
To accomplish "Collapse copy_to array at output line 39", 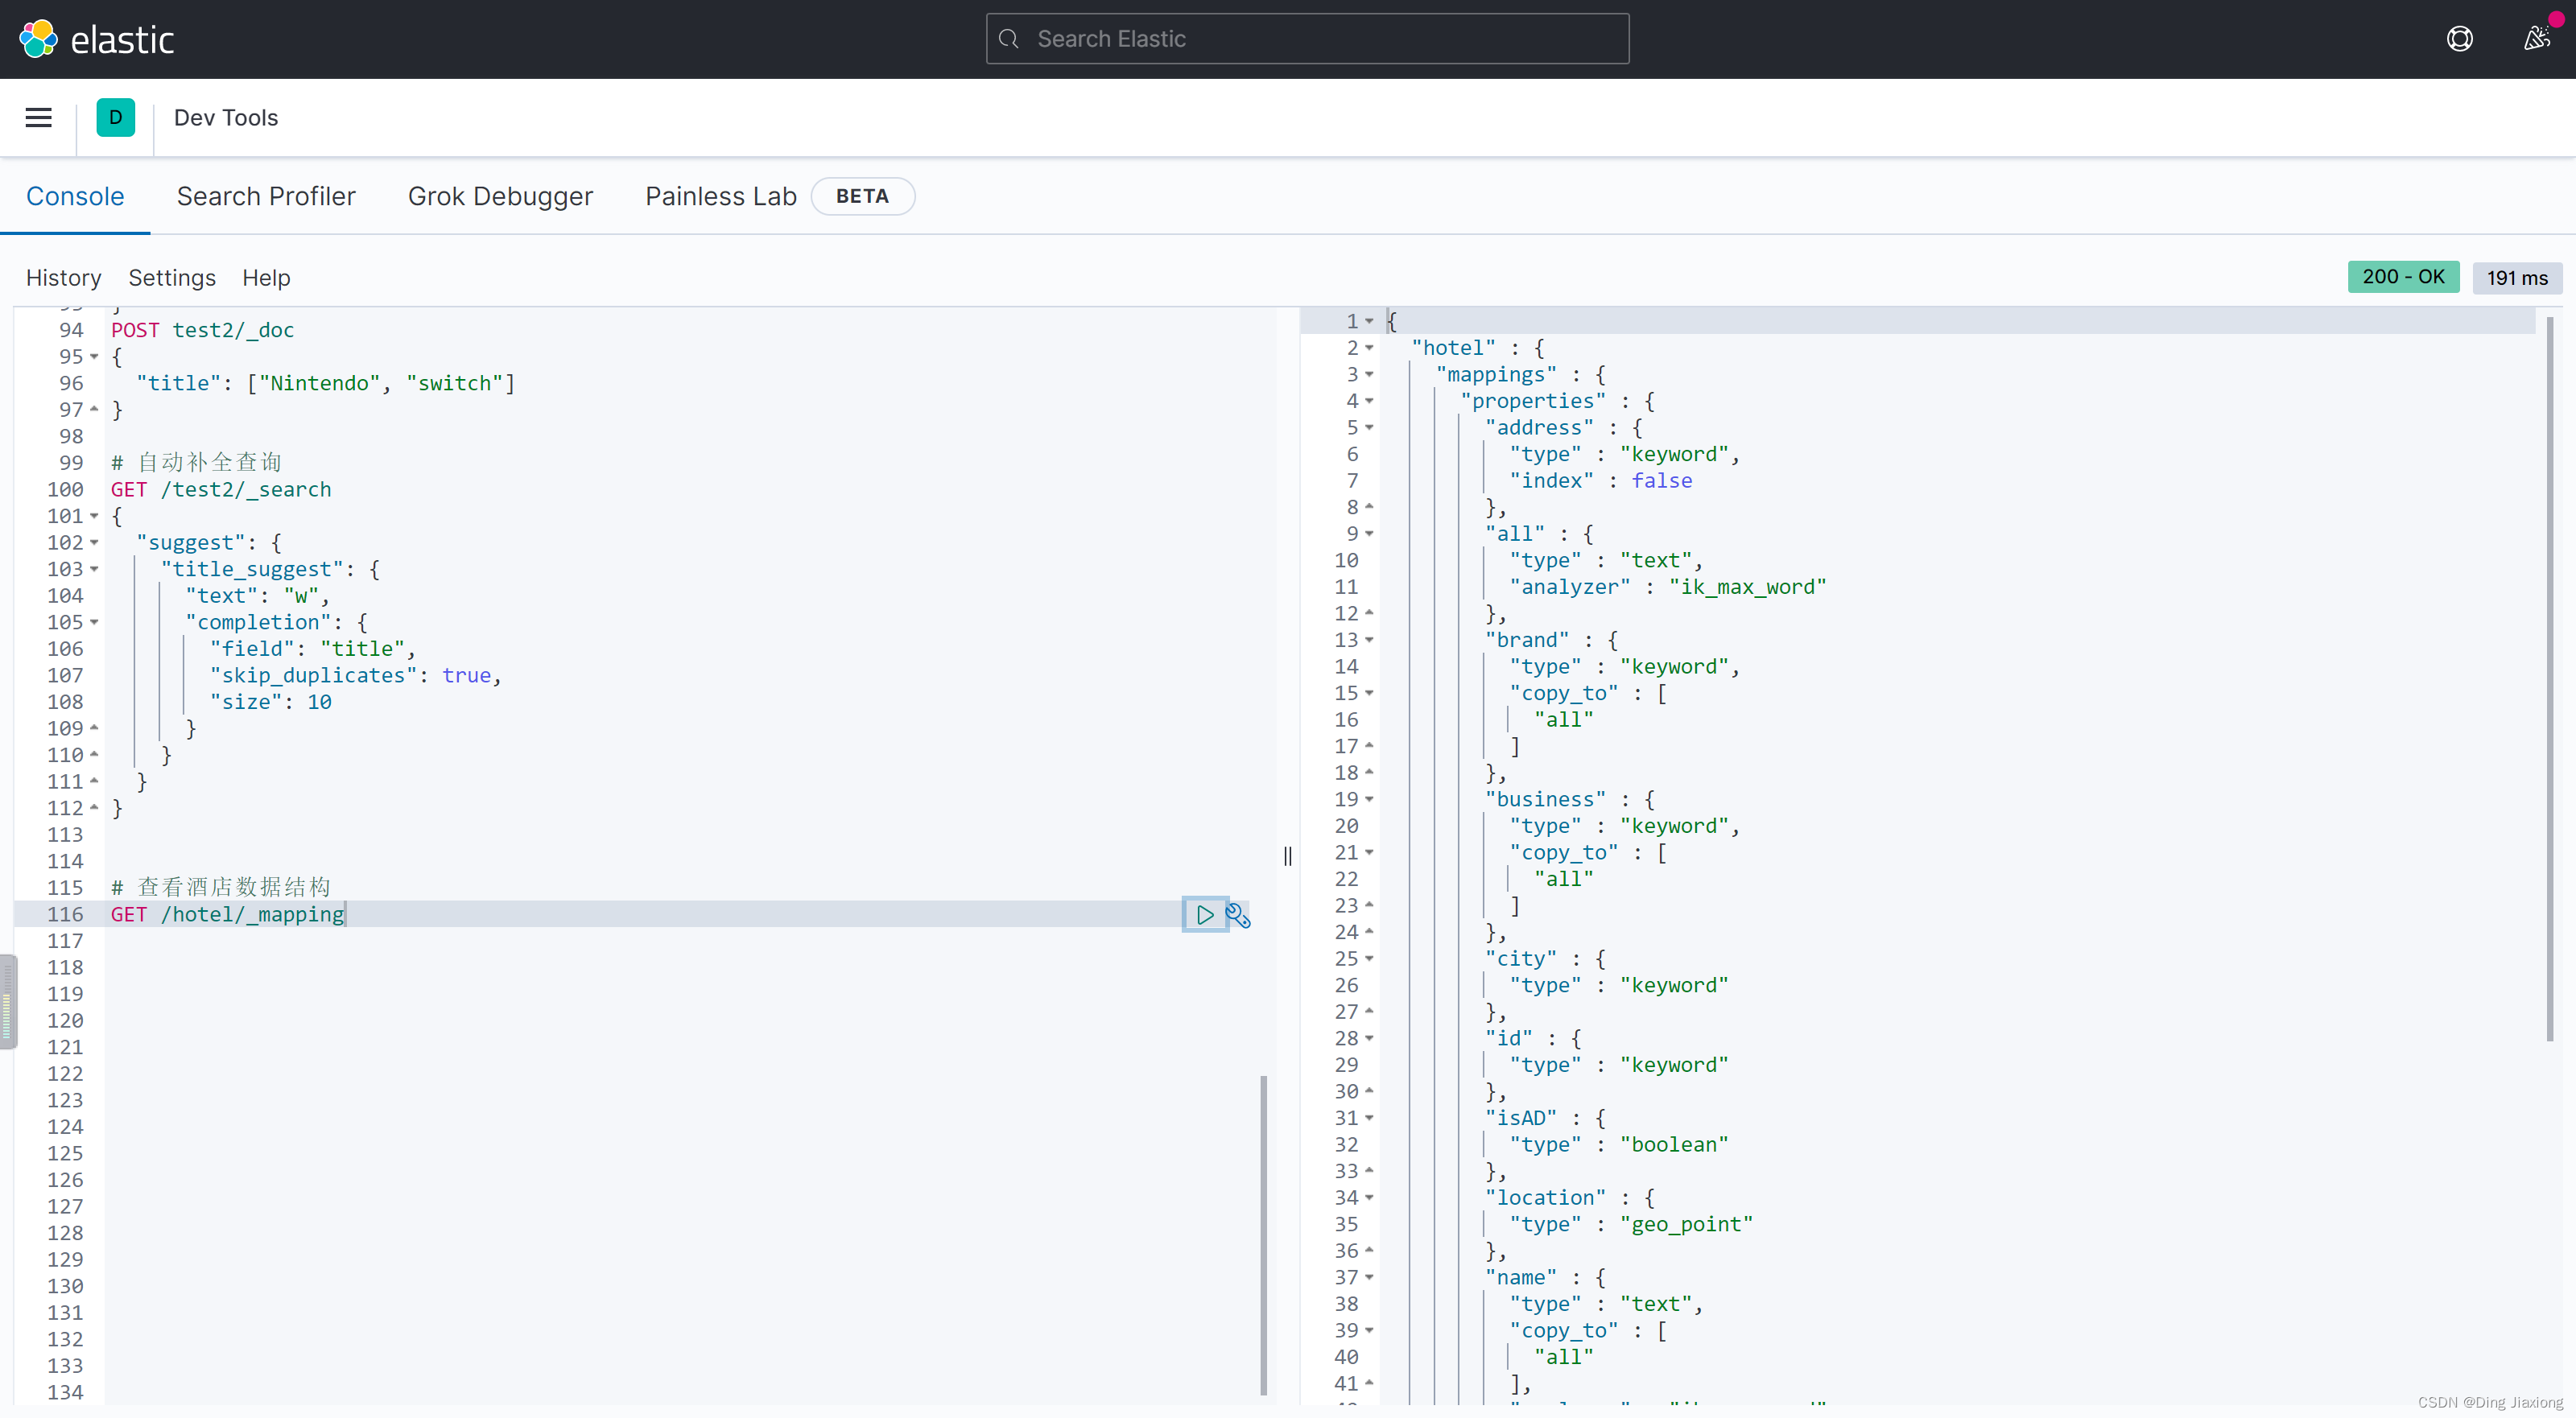I will coord(1369,1330).
